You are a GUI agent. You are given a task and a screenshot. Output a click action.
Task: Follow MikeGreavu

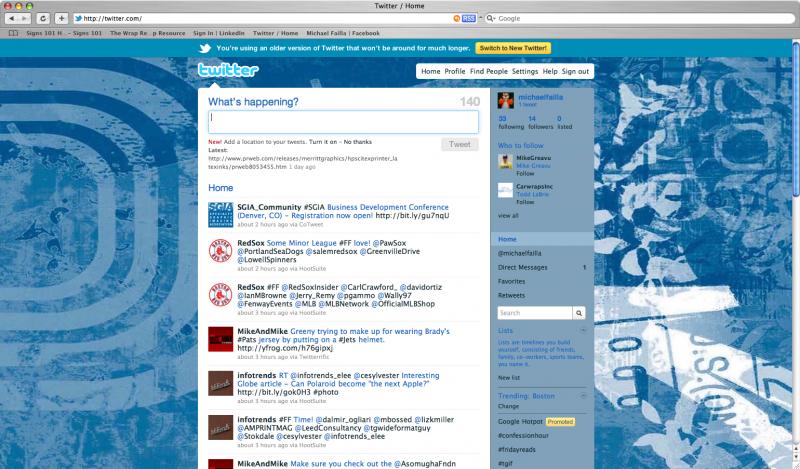tap(525, 174)
